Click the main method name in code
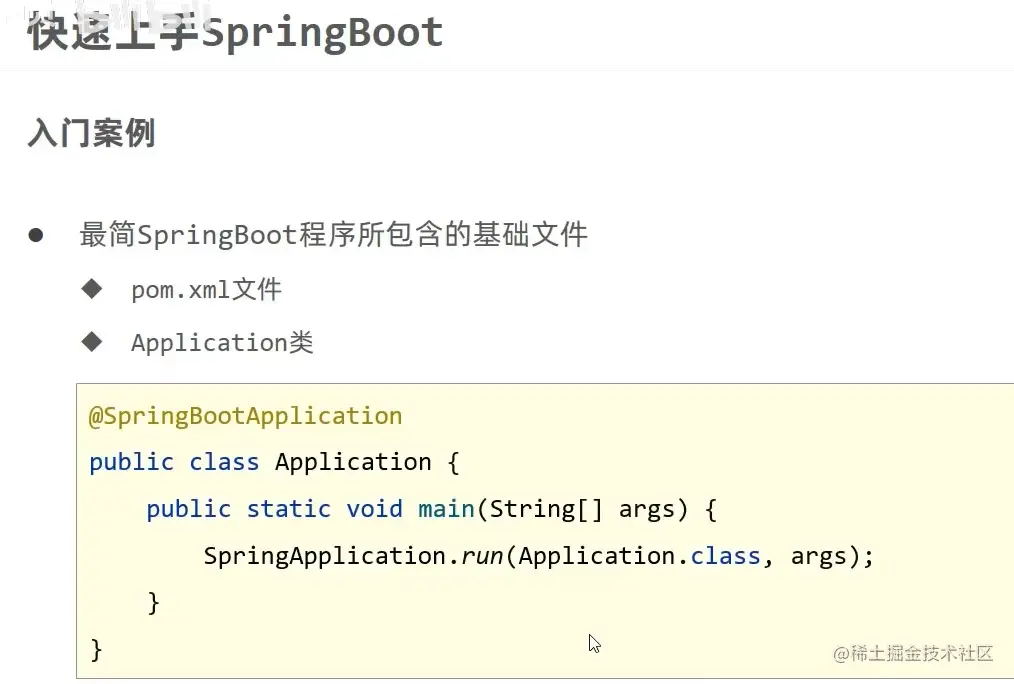 (x=446, y=509)
